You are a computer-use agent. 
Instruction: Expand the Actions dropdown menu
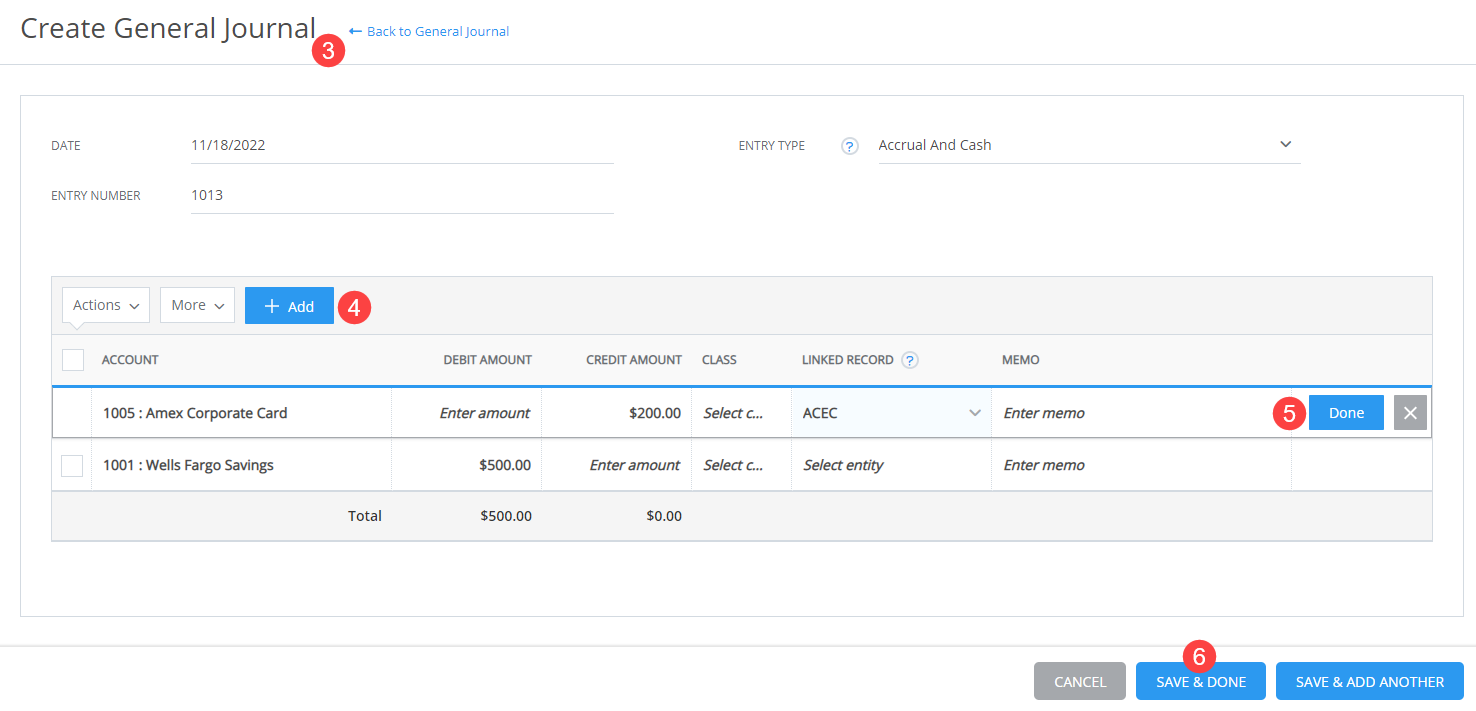click(x=106, y=305)
